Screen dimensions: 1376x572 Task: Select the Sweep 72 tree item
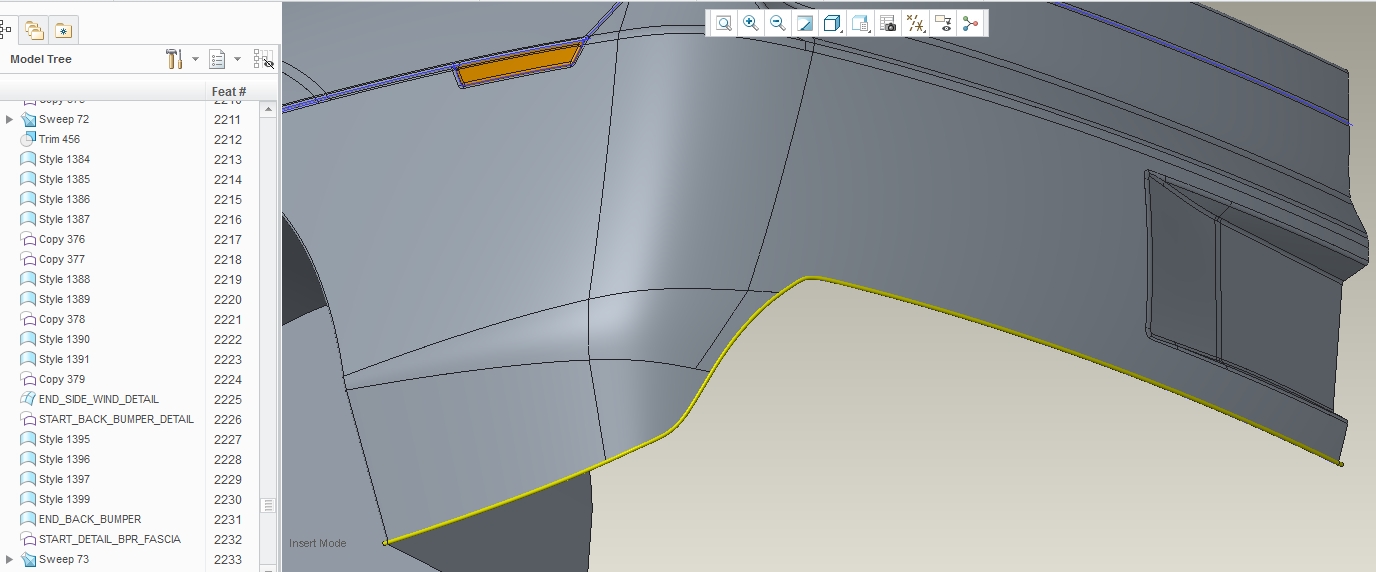(x=64, y=119)
